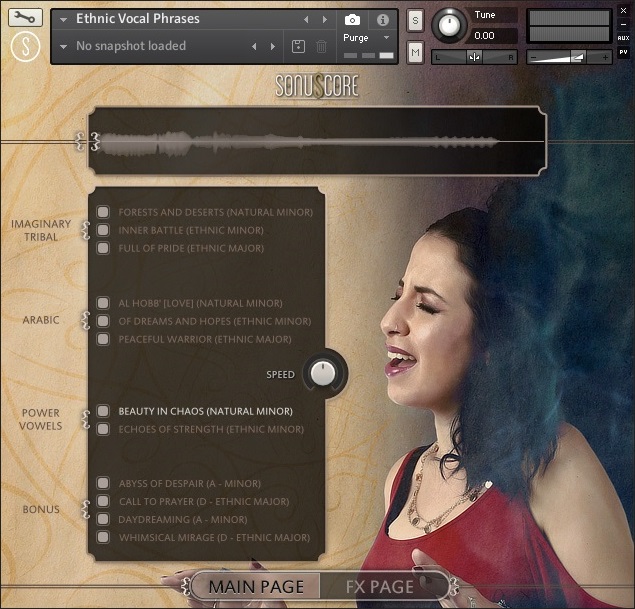Switch to the FX PAGE tab
635x609 pixels.
click(x=380, y=586)
